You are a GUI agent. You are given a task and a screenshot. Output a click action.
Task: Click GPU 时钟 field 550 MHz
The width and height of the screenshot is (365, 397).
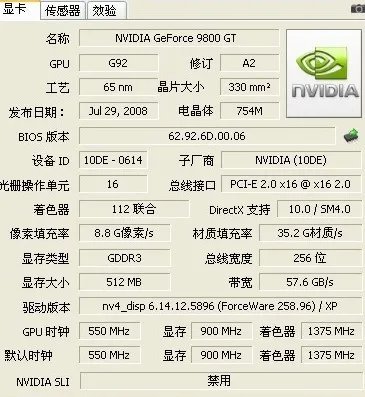point(109,331)
